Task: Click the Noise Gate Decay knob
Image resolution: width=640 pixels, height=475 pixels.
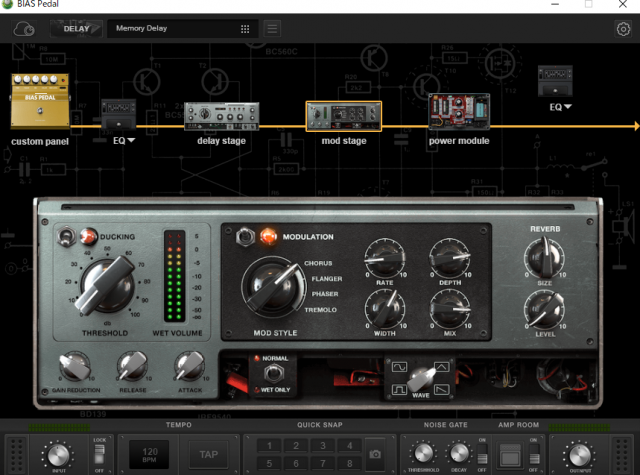Action: coord(459,453)
